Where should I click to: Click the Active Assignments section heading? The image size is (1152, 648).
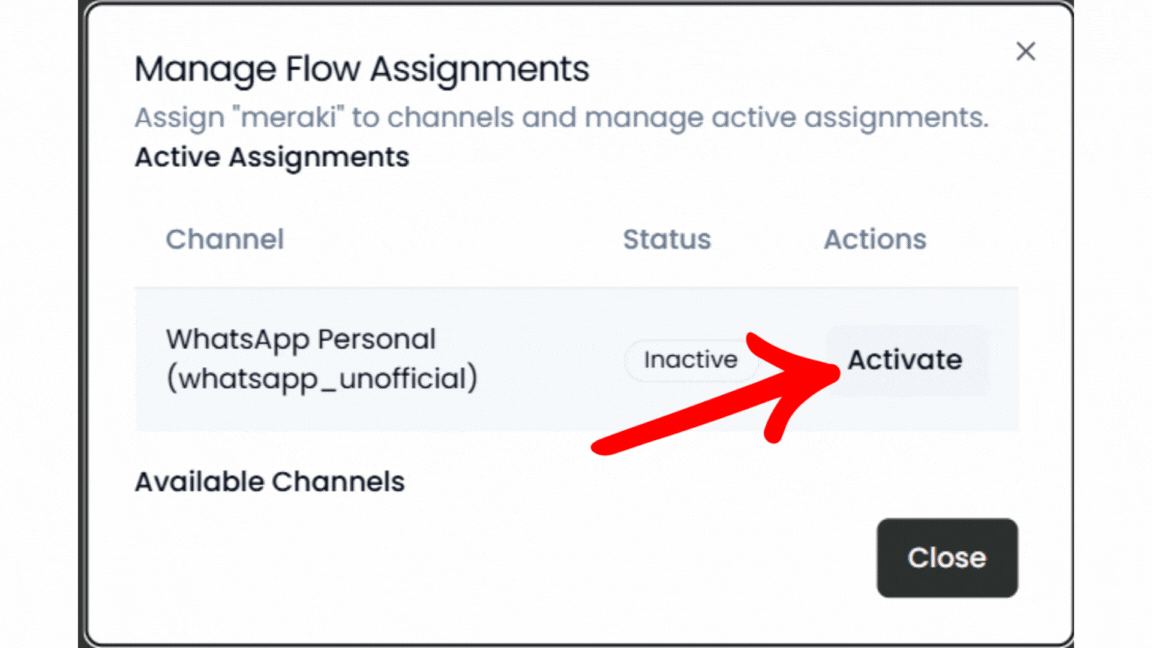(272, 158)
